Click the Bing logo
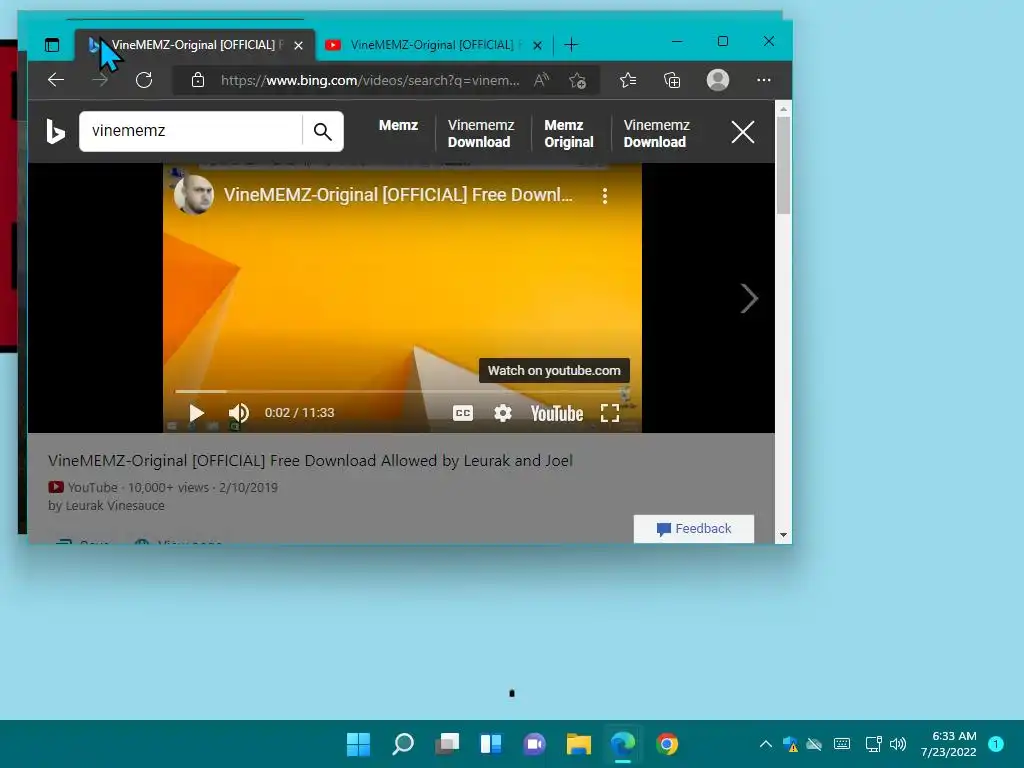 point(56,131)
